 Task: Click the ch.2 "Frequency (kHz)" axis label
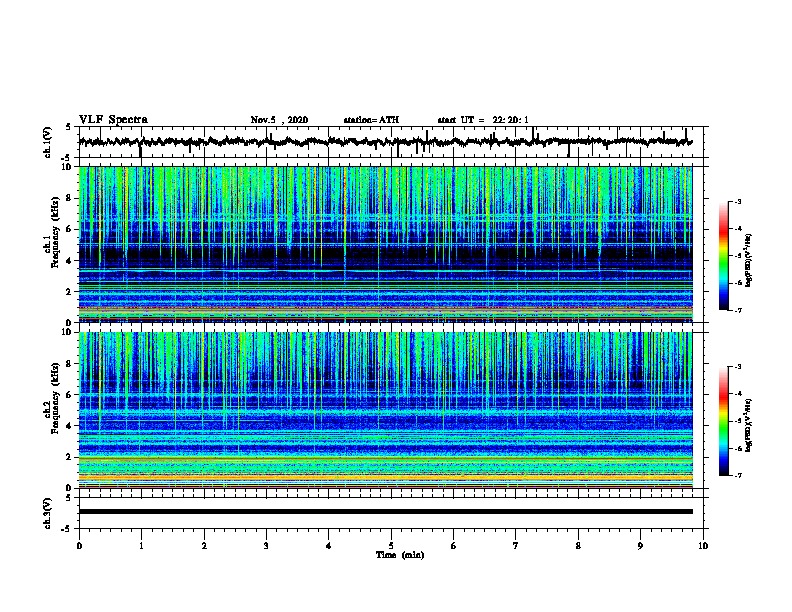pos(55,398)
